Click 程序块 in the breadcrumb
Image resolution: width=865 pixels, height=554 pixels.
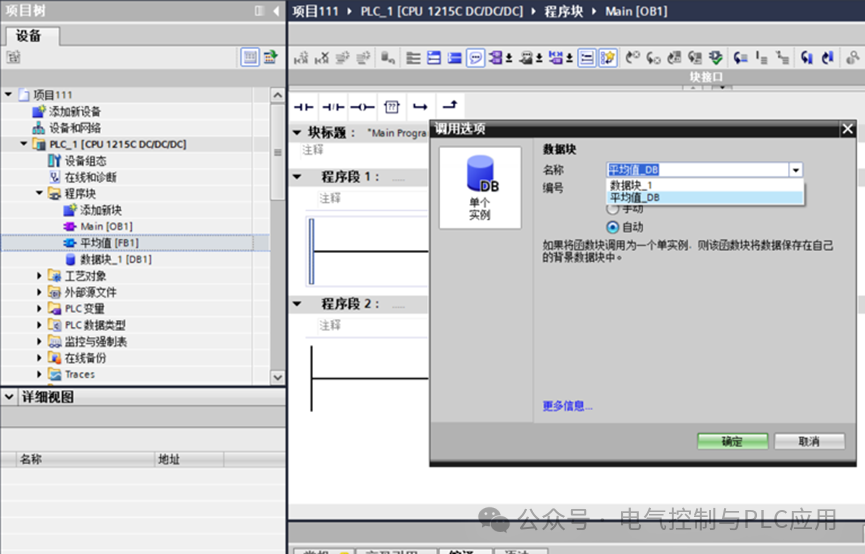pos(564,11)
